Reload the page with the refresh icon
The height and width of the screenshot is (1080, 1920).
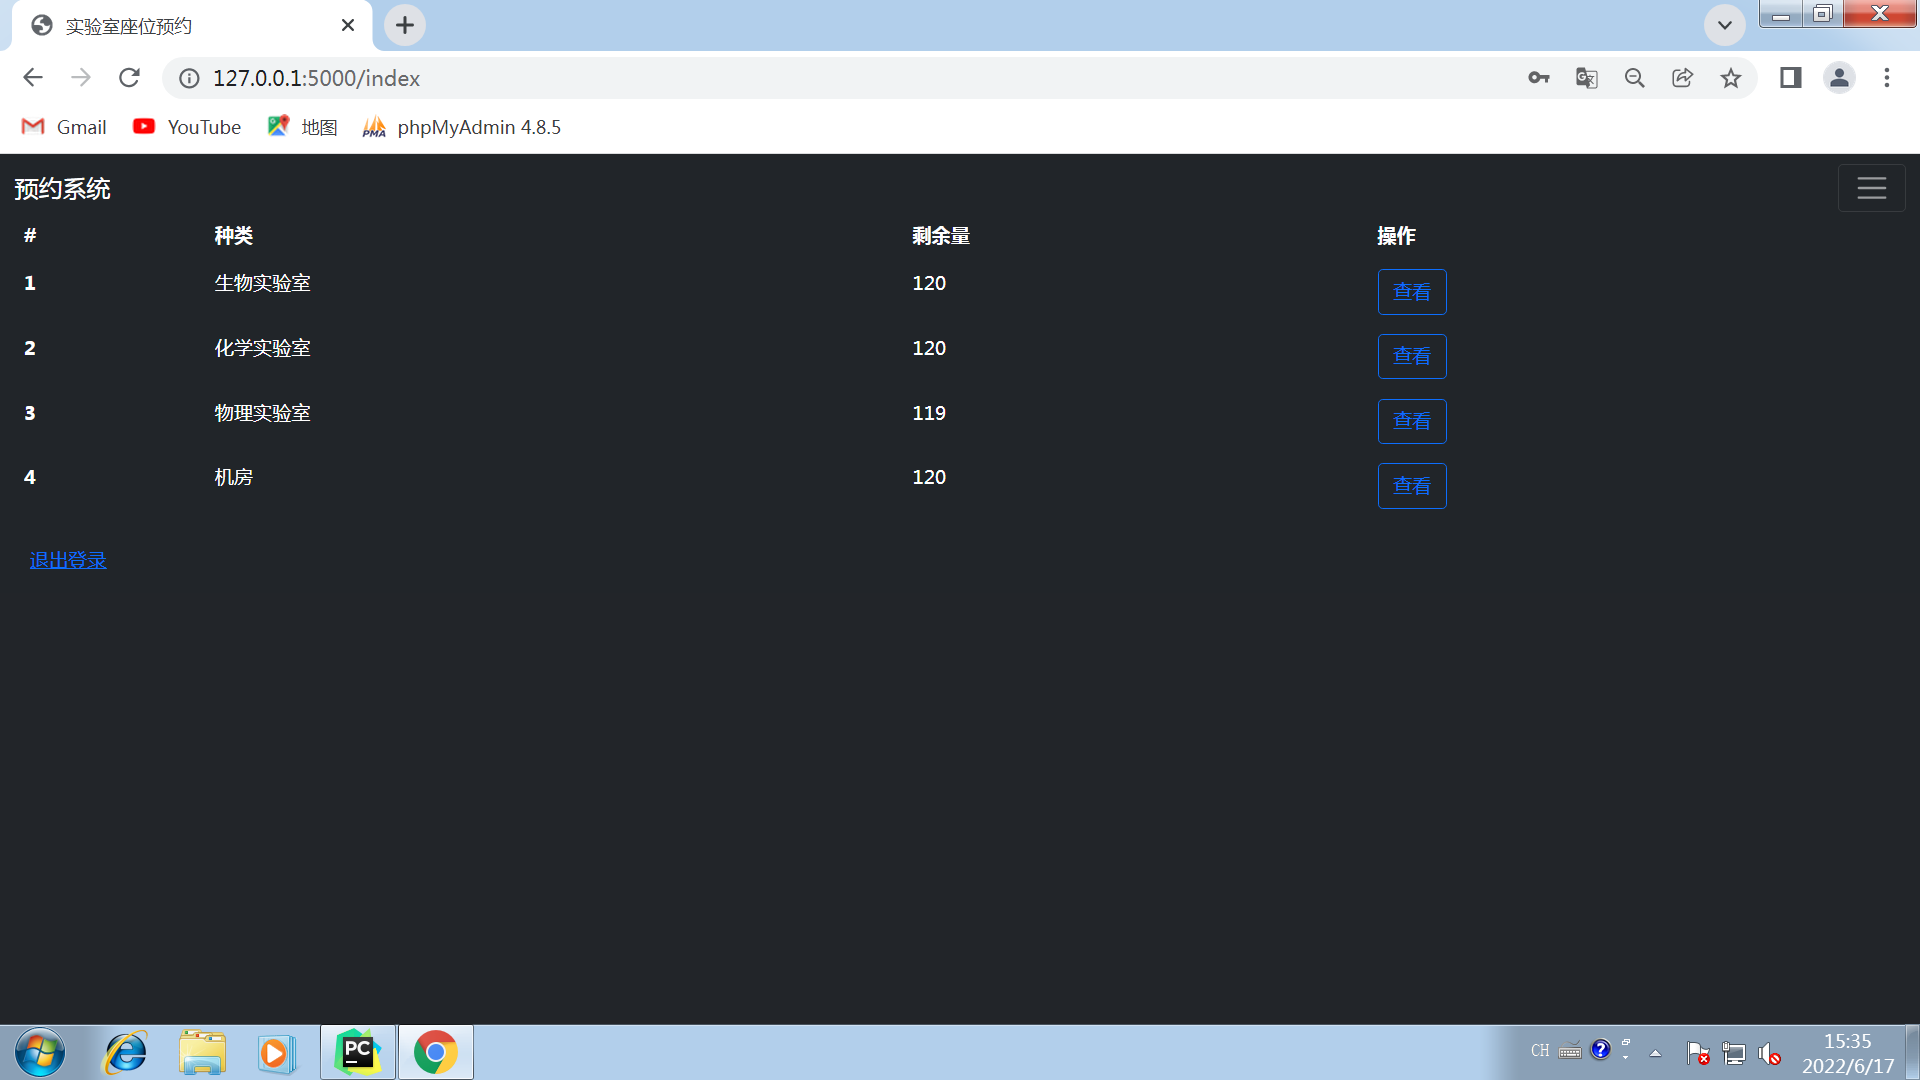129,77
